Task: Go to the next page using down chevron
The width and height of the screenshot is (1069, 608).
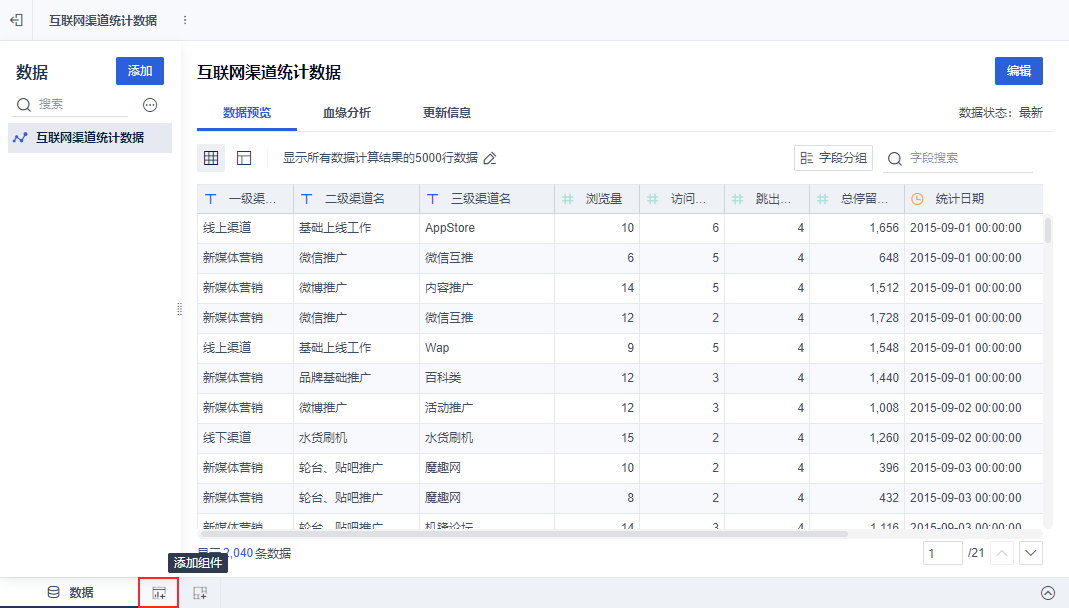Action: tap(1031, 553)
